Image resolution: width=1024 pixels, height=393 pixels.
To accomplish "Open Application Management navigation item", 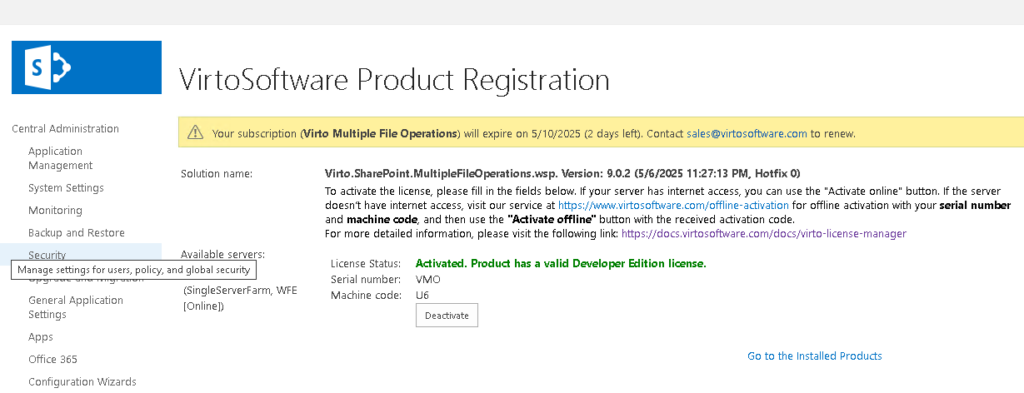I will click(x=60, y=158).
